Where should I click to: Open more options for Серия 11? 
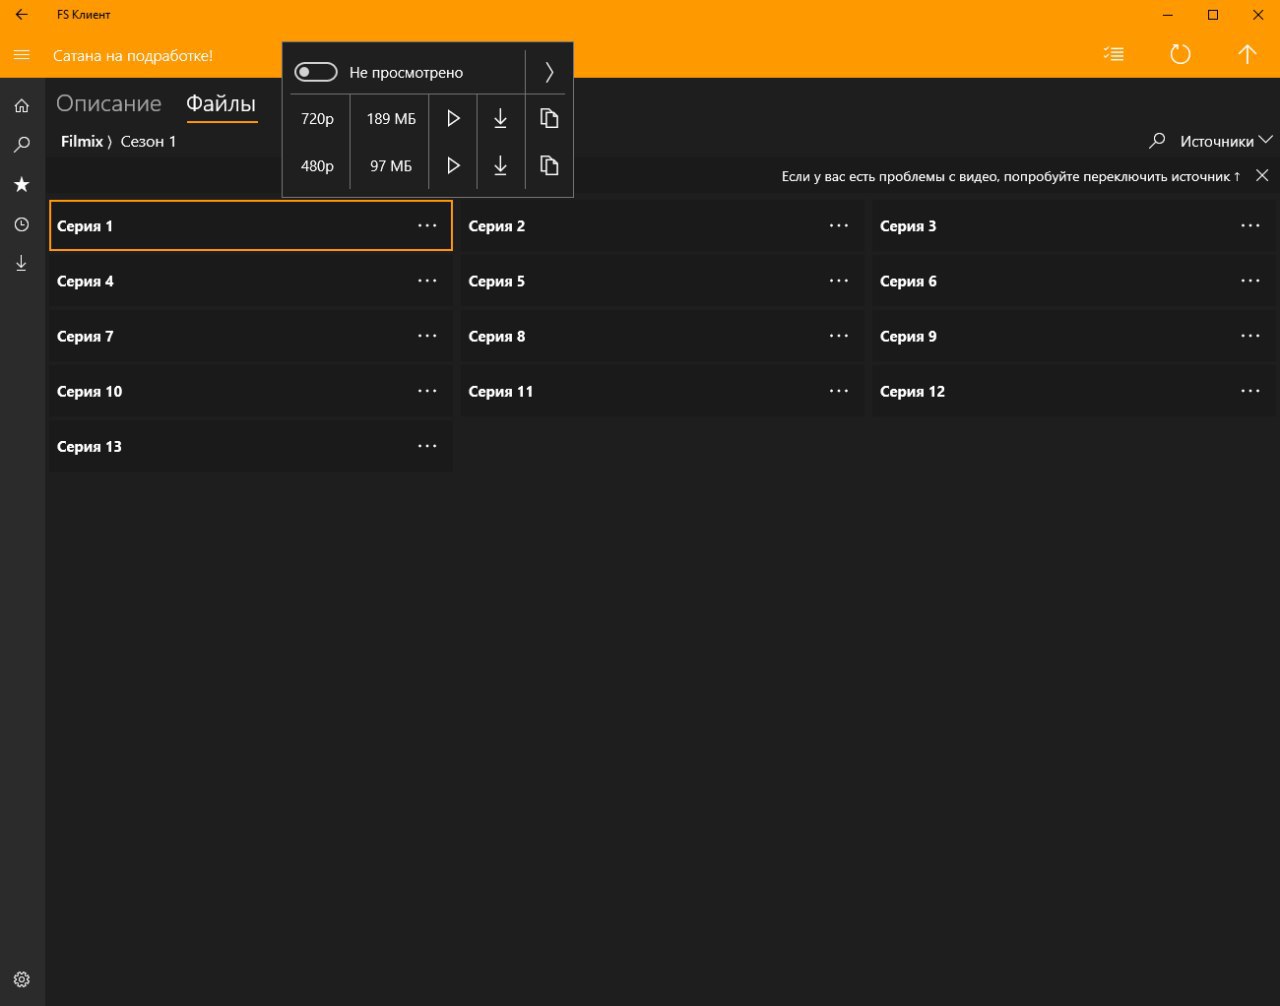(839, 390)
